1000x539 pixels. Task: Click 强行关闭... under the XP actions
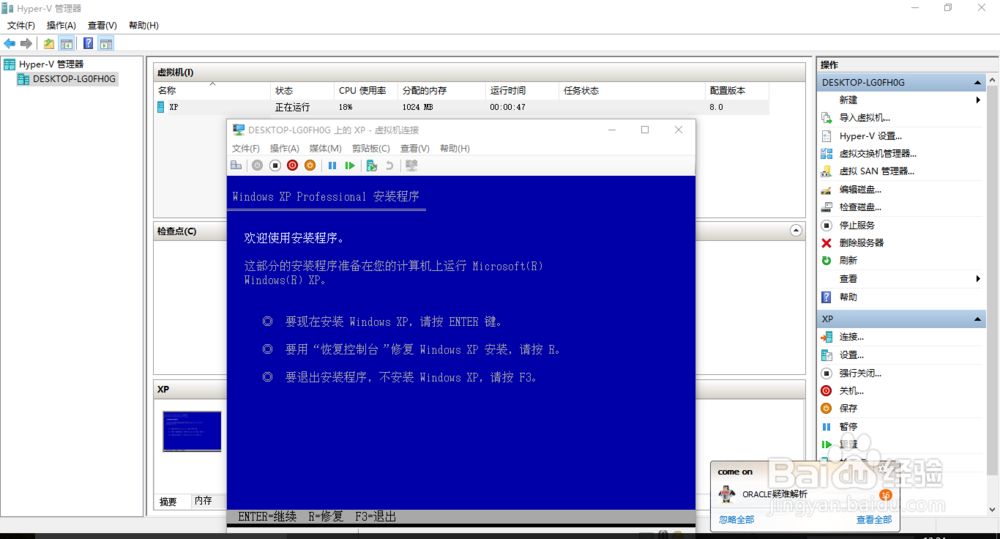[x=860, y=373]
